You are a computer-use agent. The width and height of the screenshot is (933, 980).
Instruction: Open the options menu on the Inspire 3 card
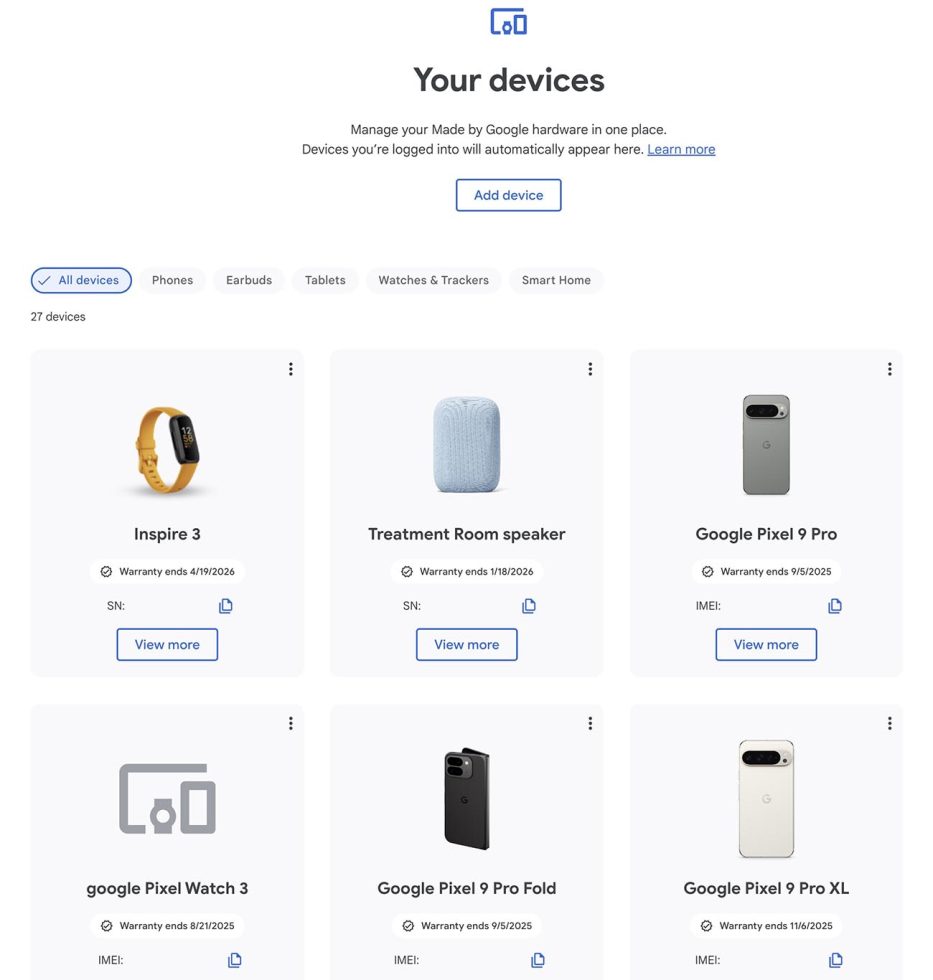click(291, 369)
